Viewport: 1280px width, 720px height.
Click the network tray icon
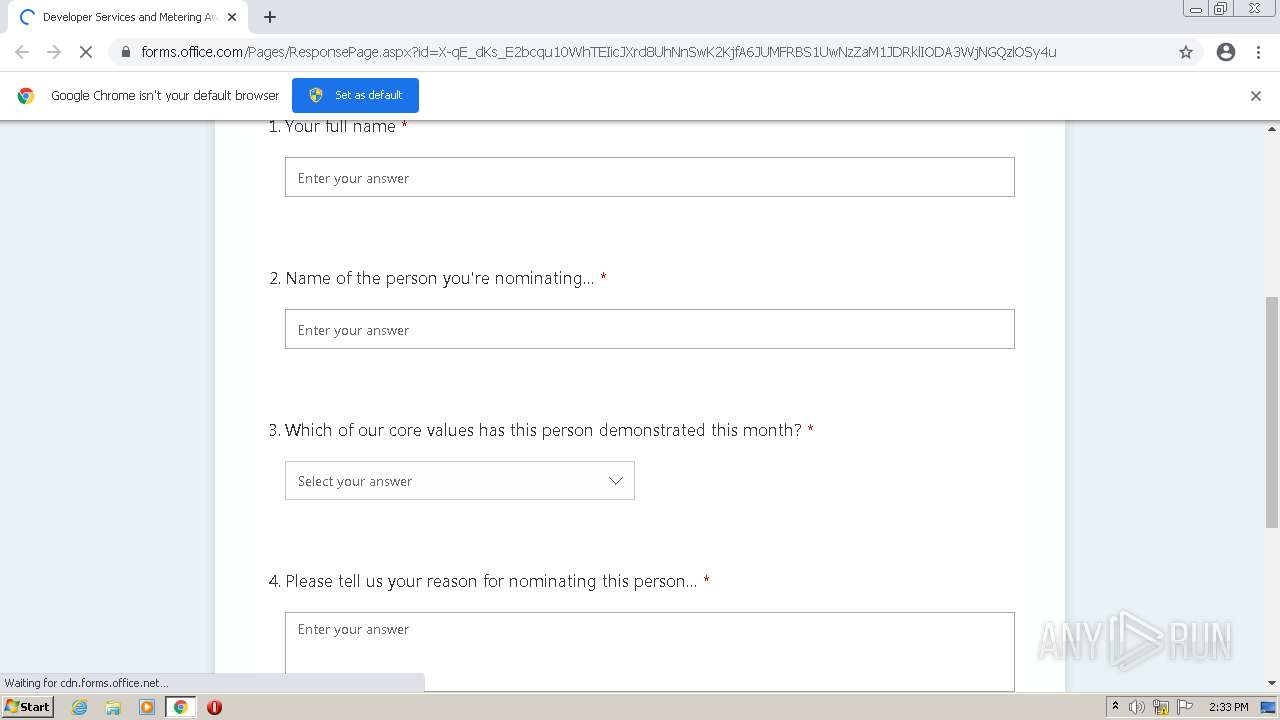[x=1161, y=707]
